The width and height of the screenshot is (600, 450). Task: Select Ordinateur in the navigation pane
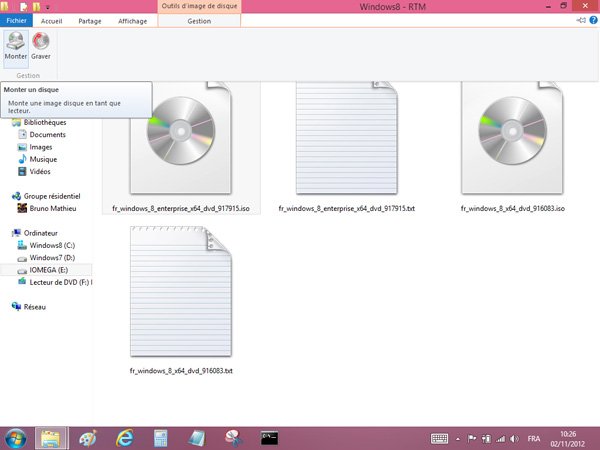tap(41, 233)
